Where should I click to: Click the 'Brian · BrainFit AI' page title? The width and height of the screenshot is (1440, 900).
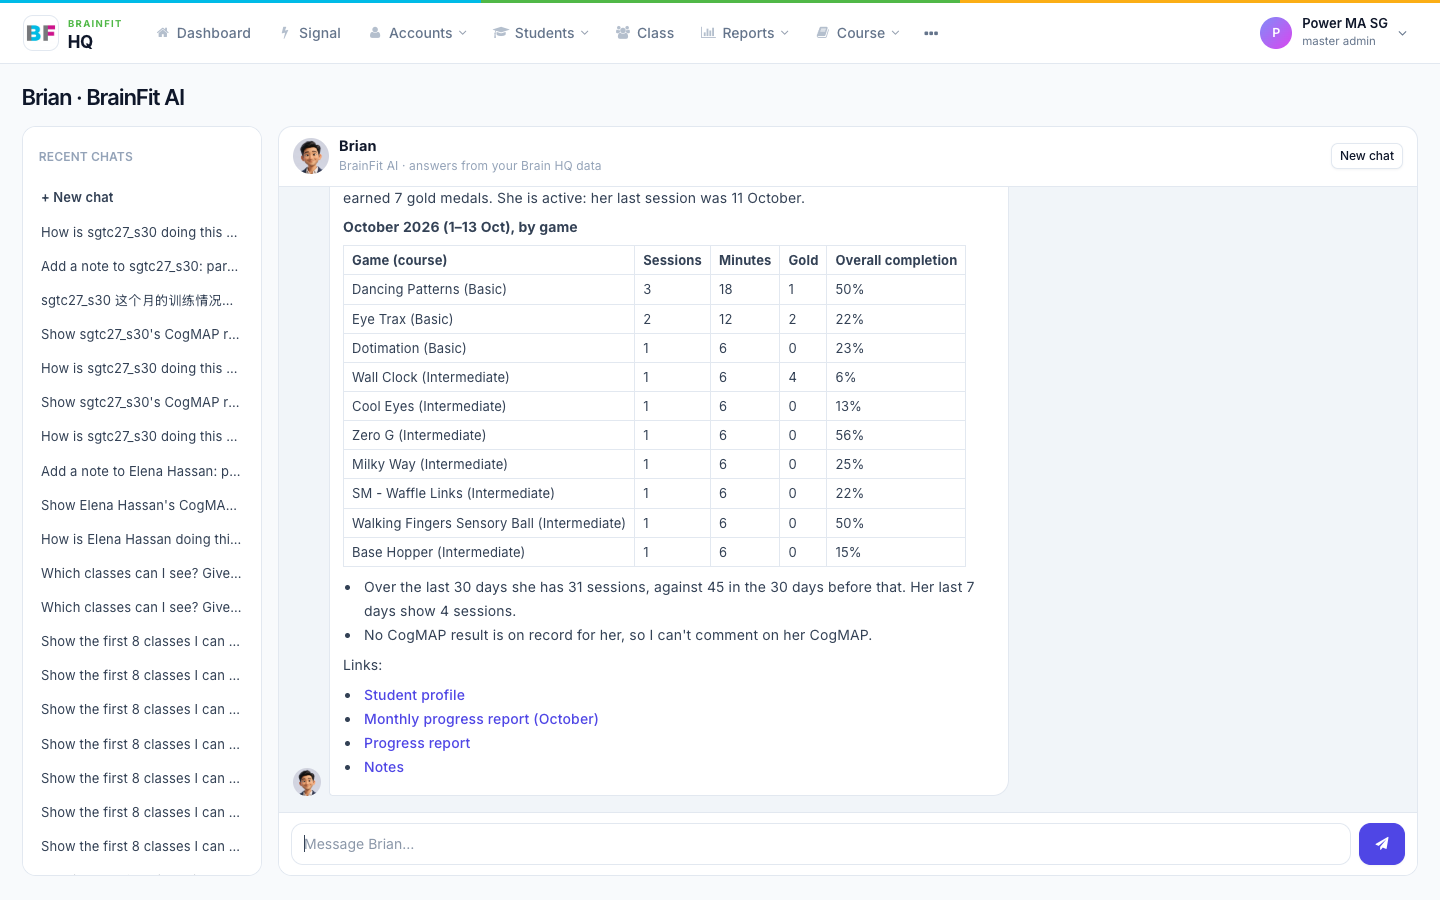(103, 97)
